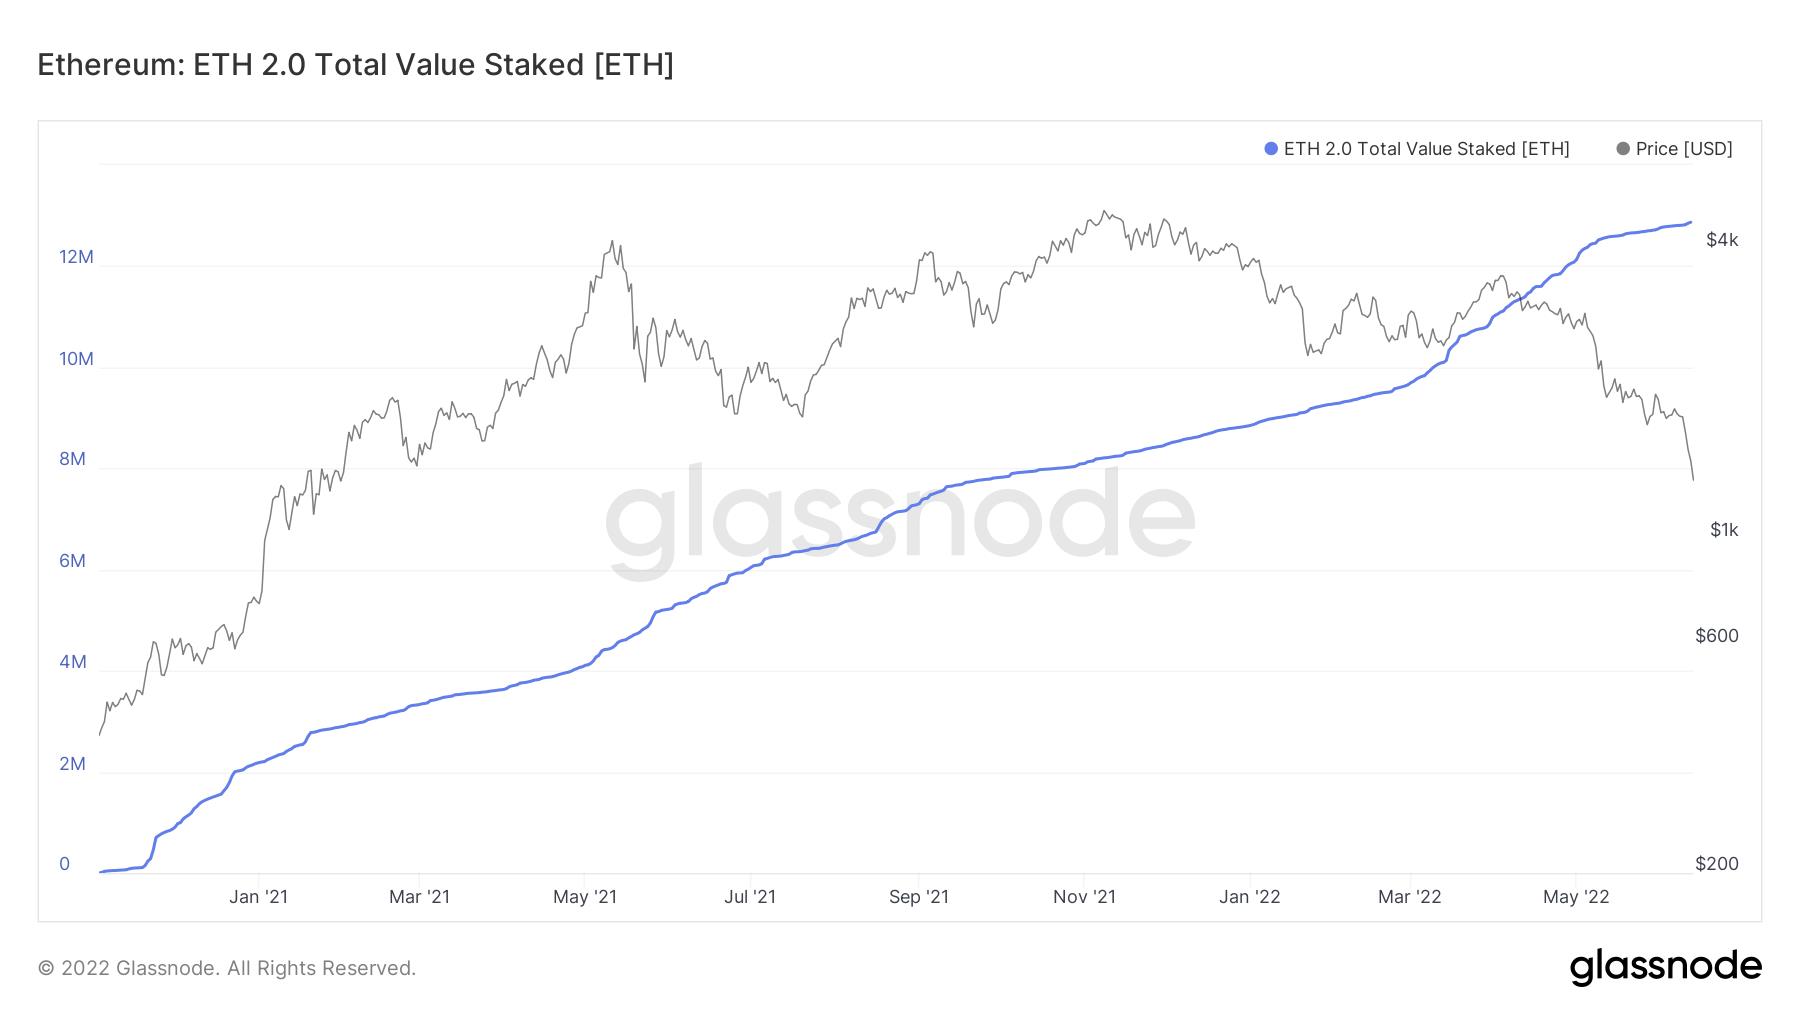The width and height of the screenshot is (1800, 1013).
Task: Click the Jan '22 axis label
Action: [x=1249, y=896]
